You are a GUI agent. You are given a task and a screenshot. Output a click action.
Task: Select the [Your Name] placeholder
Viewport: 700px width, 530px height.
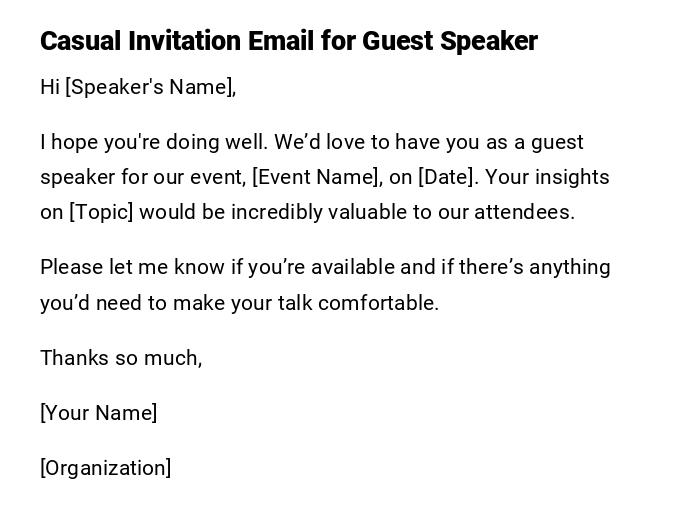point(99,413)
